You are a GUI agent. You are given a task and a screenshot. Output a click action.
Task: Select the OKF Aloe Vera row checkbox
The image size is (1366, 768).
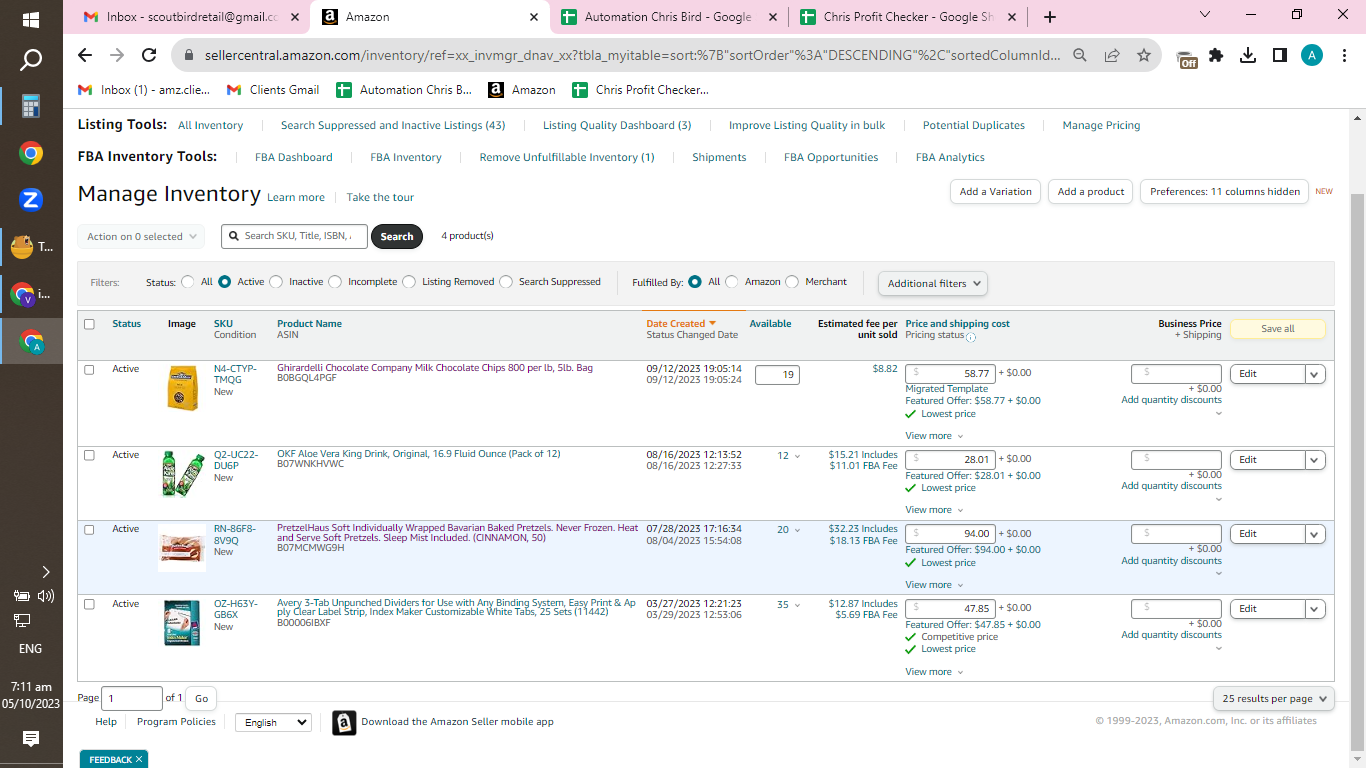pyautogui.click(x=90, y=456)
